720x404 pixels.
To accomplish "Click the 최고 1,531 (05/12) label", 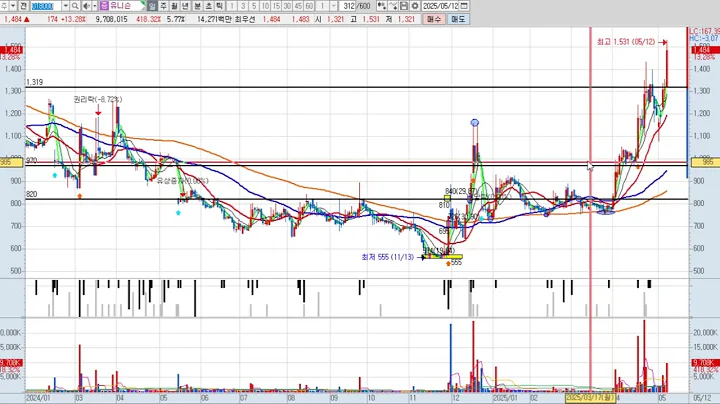I will (x=626, y=42).
